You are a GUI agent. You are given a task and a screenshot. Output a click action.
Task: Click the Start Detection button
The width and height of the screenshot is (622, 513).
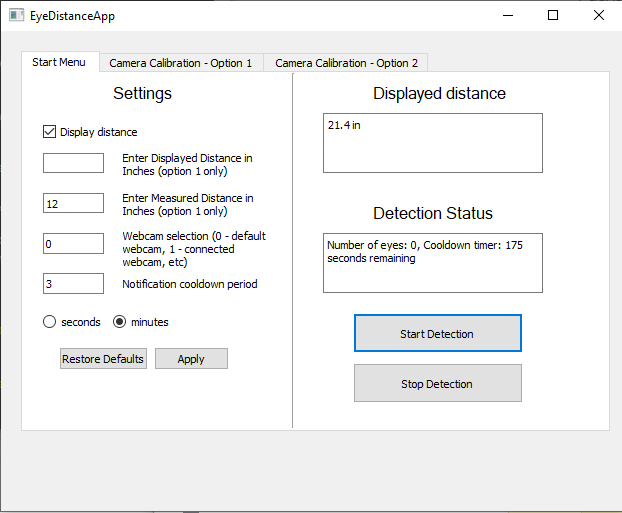[x=438, y=333]
